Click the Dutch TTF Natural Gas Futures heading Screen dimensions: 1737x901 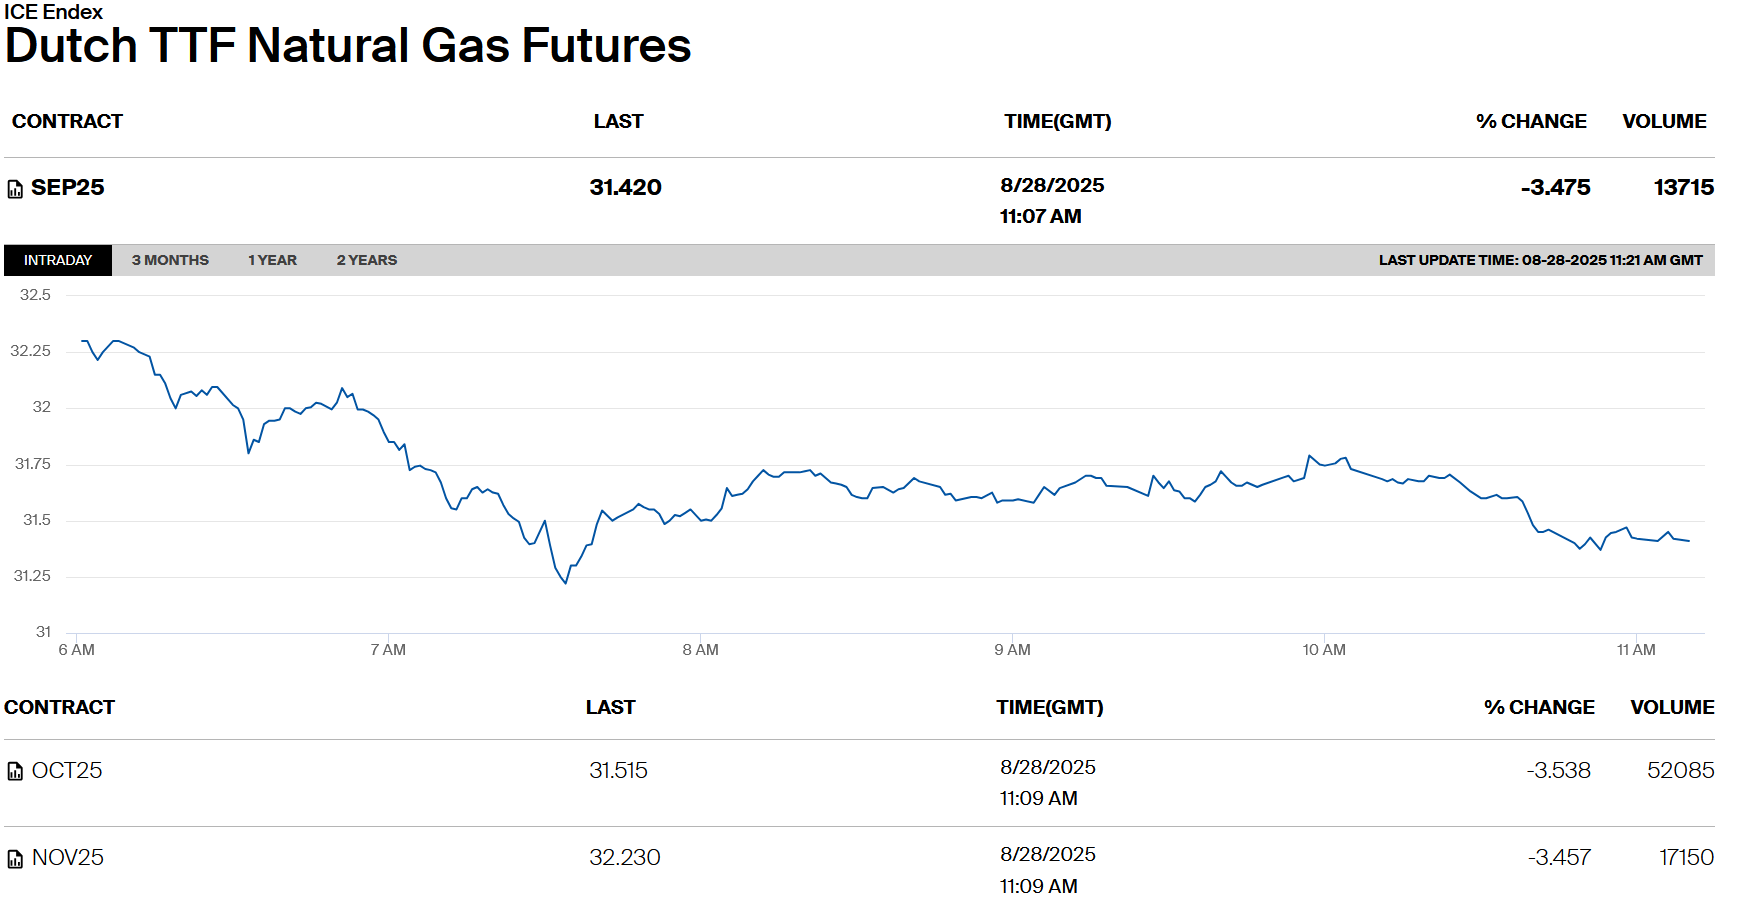pos(348,46)
